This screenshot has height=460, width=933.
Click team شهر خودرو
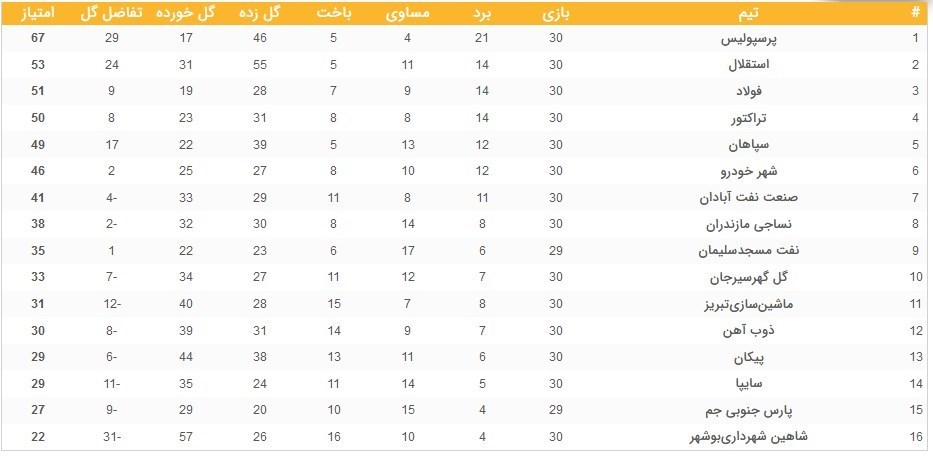coord(750,171)
